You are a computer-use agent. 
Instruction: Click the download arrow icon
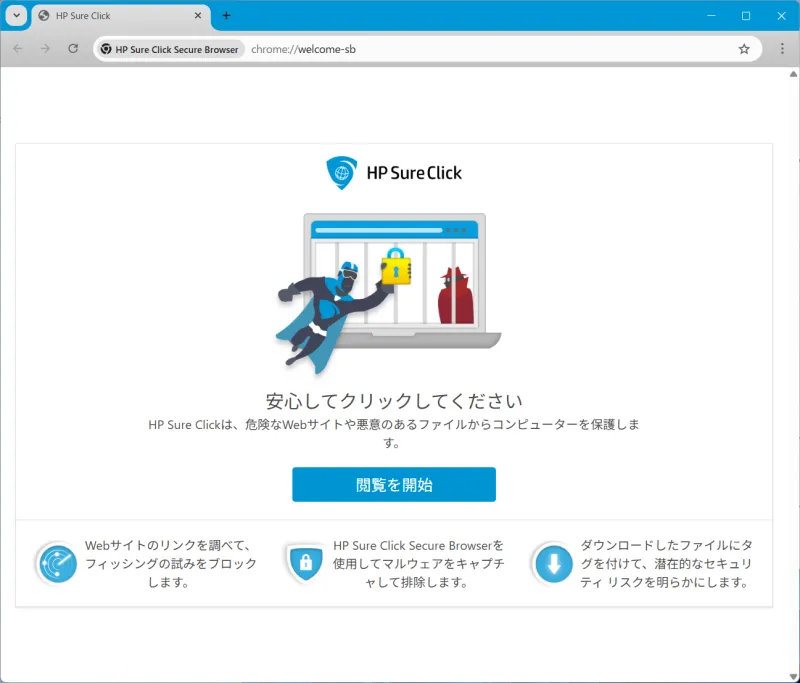[553, 564]
